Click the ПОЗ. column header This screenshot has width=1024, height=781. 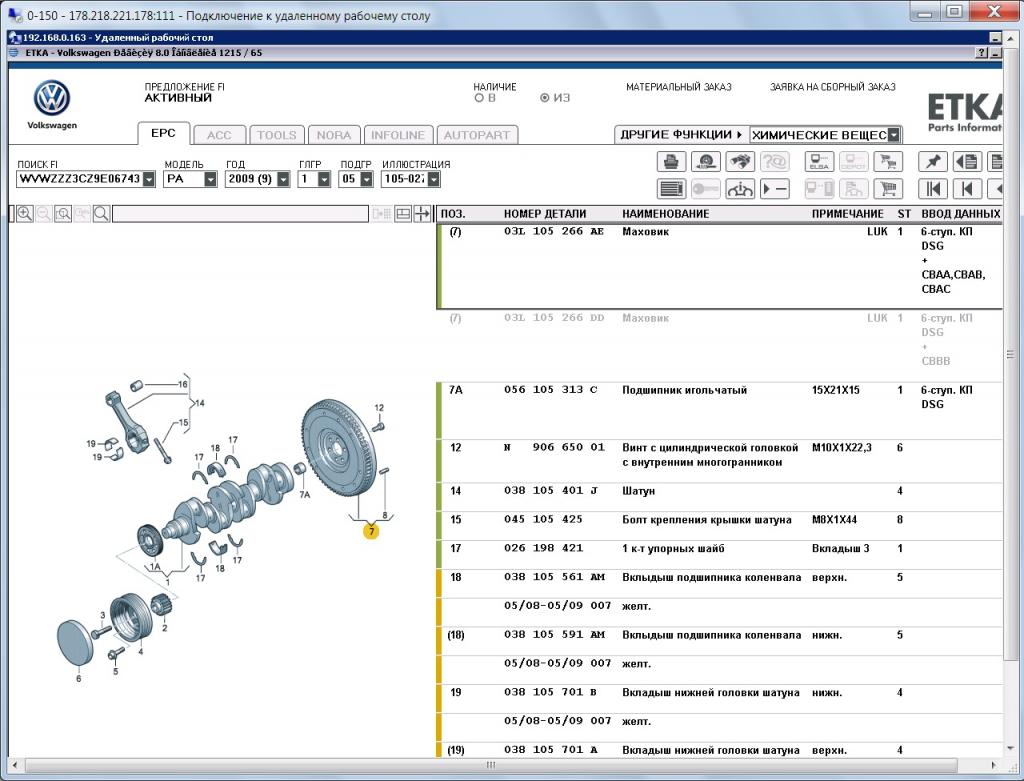(x=453, y=214)
